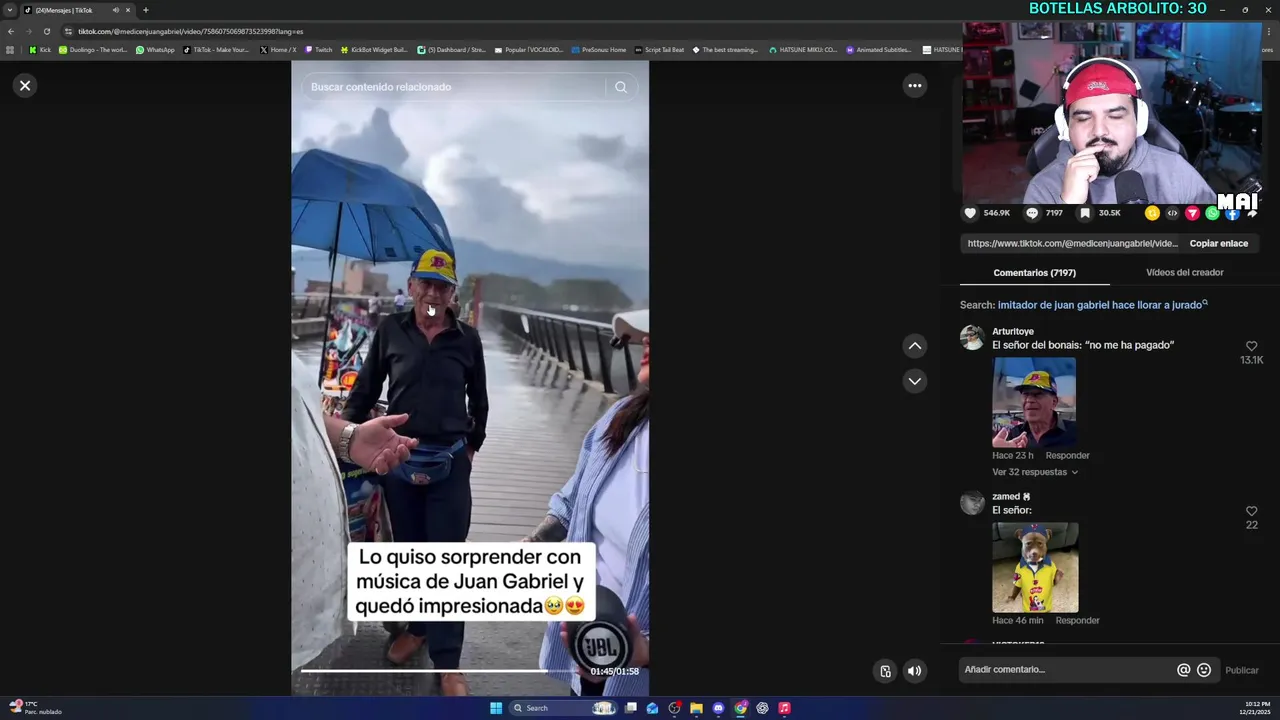Image resolution: width=1280 pixels, height=720 pixels.
Task: Click the embed code icon
Action: [x=1172, y=213]
